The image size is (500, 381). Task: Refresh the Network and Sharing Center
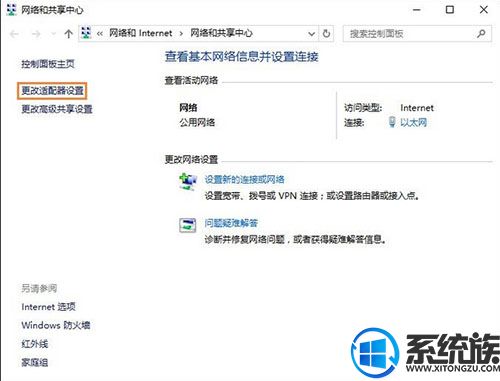click(x=326, y=34)
